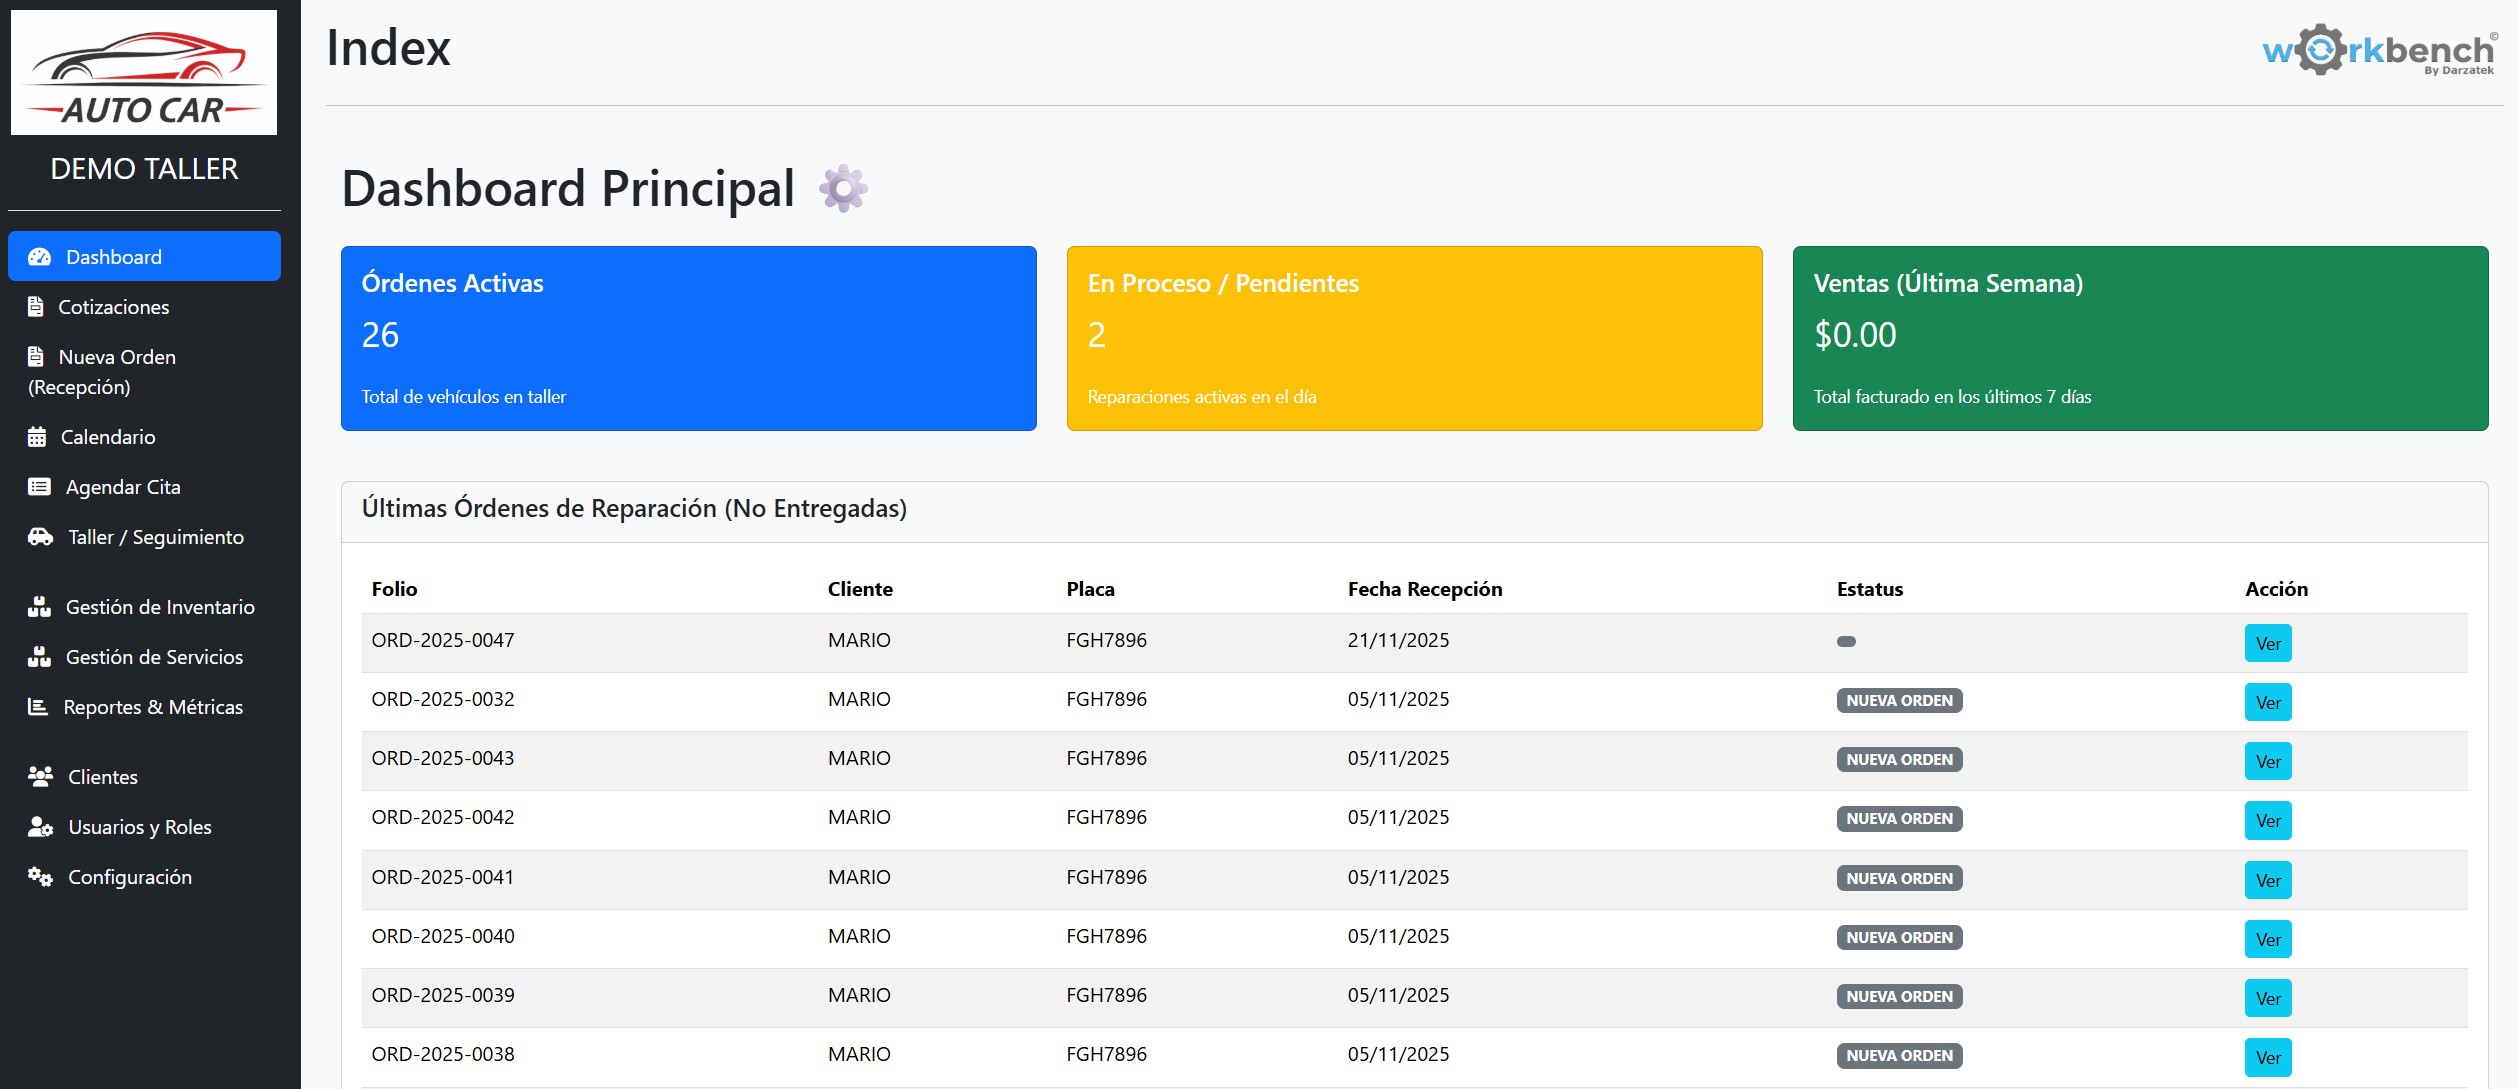The image size is (2517, 1089).
Task: Click the Auto Car logo image
Action: (x=144, y=72)
